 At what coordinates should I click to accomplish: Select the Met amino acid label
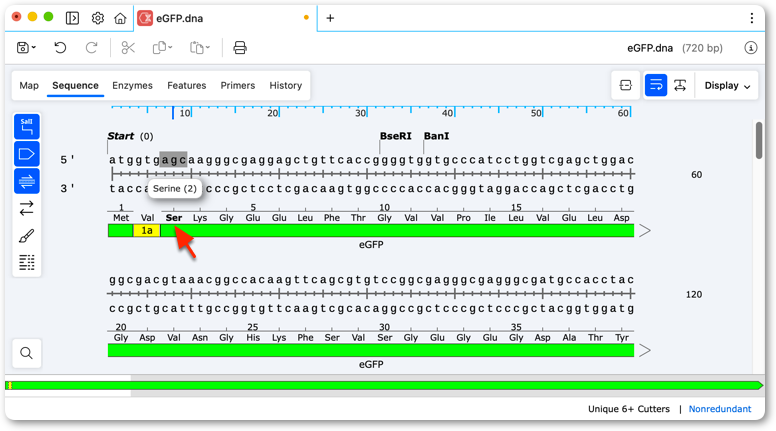click(121, 218)
